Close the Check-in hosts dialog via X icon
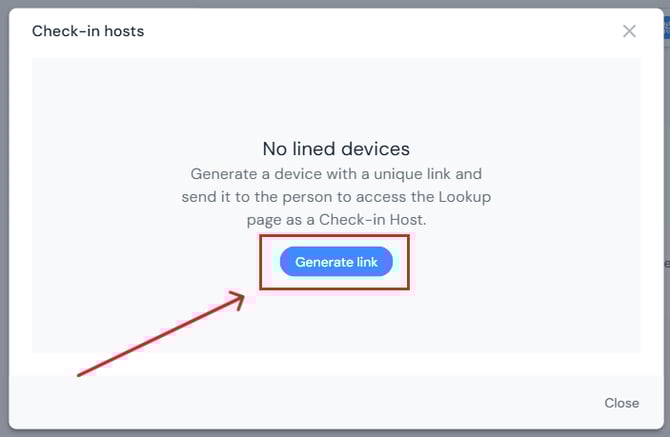Image resolution: width=670 pixels, height=437 pixels. 629,31
